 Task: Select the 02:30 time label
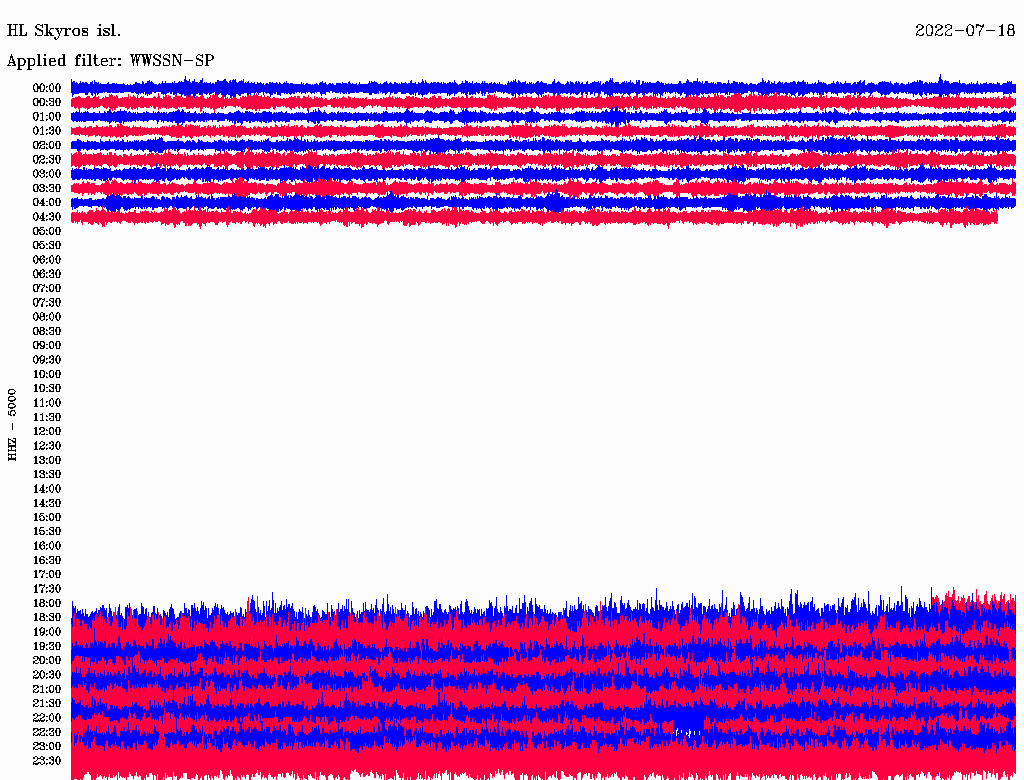click(x=47, y=159)
